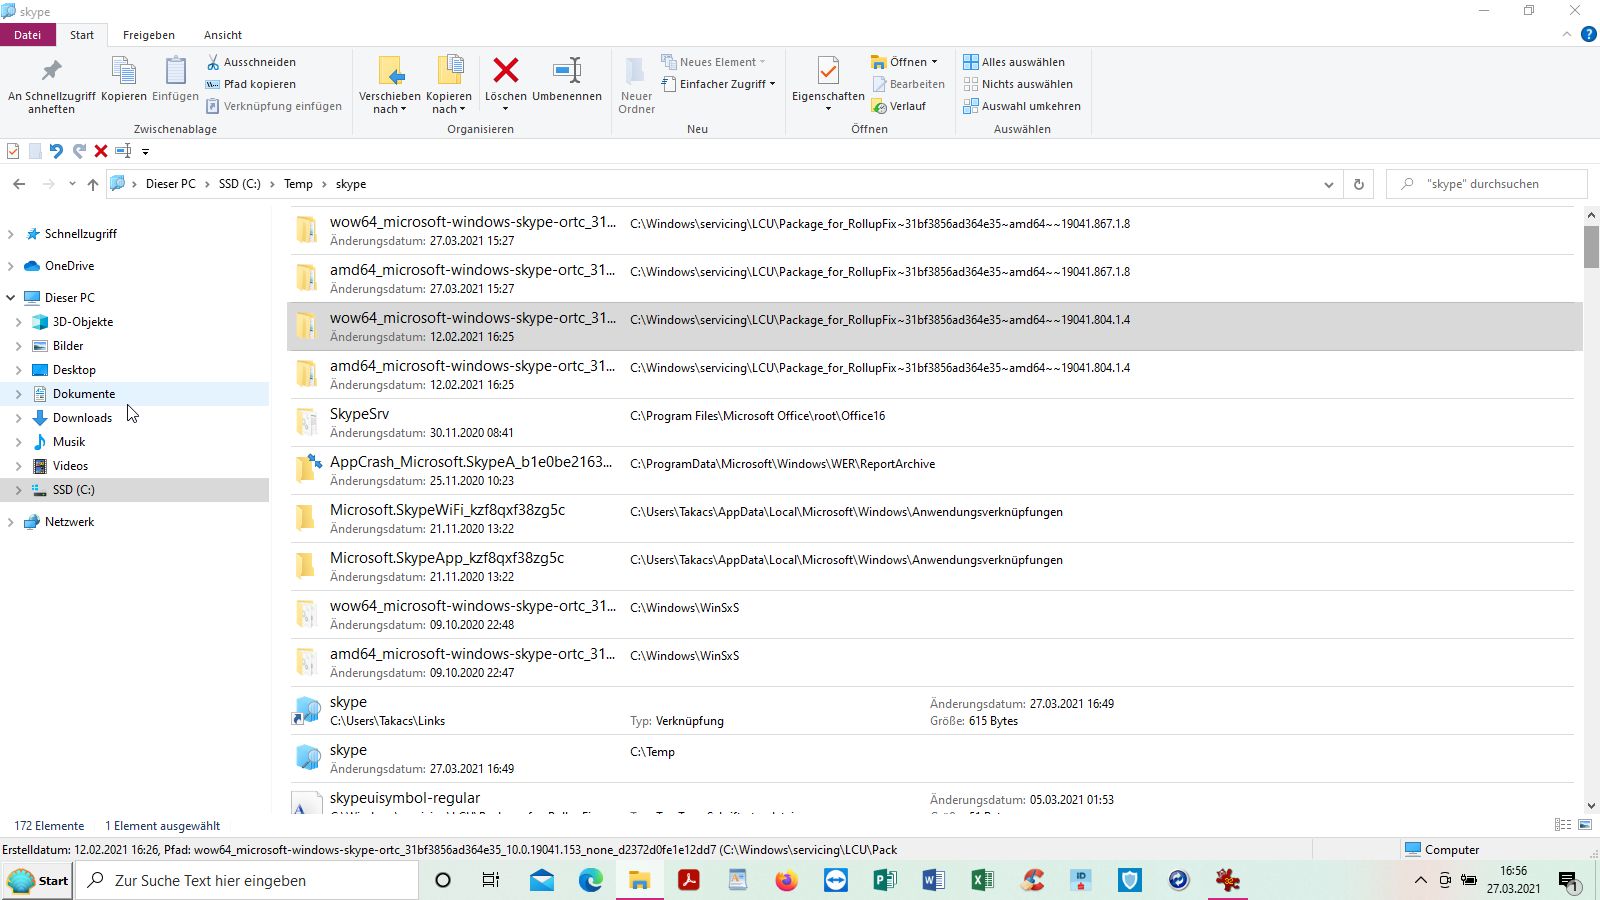
Task: Click the quick access red delete icon
Action: [x=101, y=151]
